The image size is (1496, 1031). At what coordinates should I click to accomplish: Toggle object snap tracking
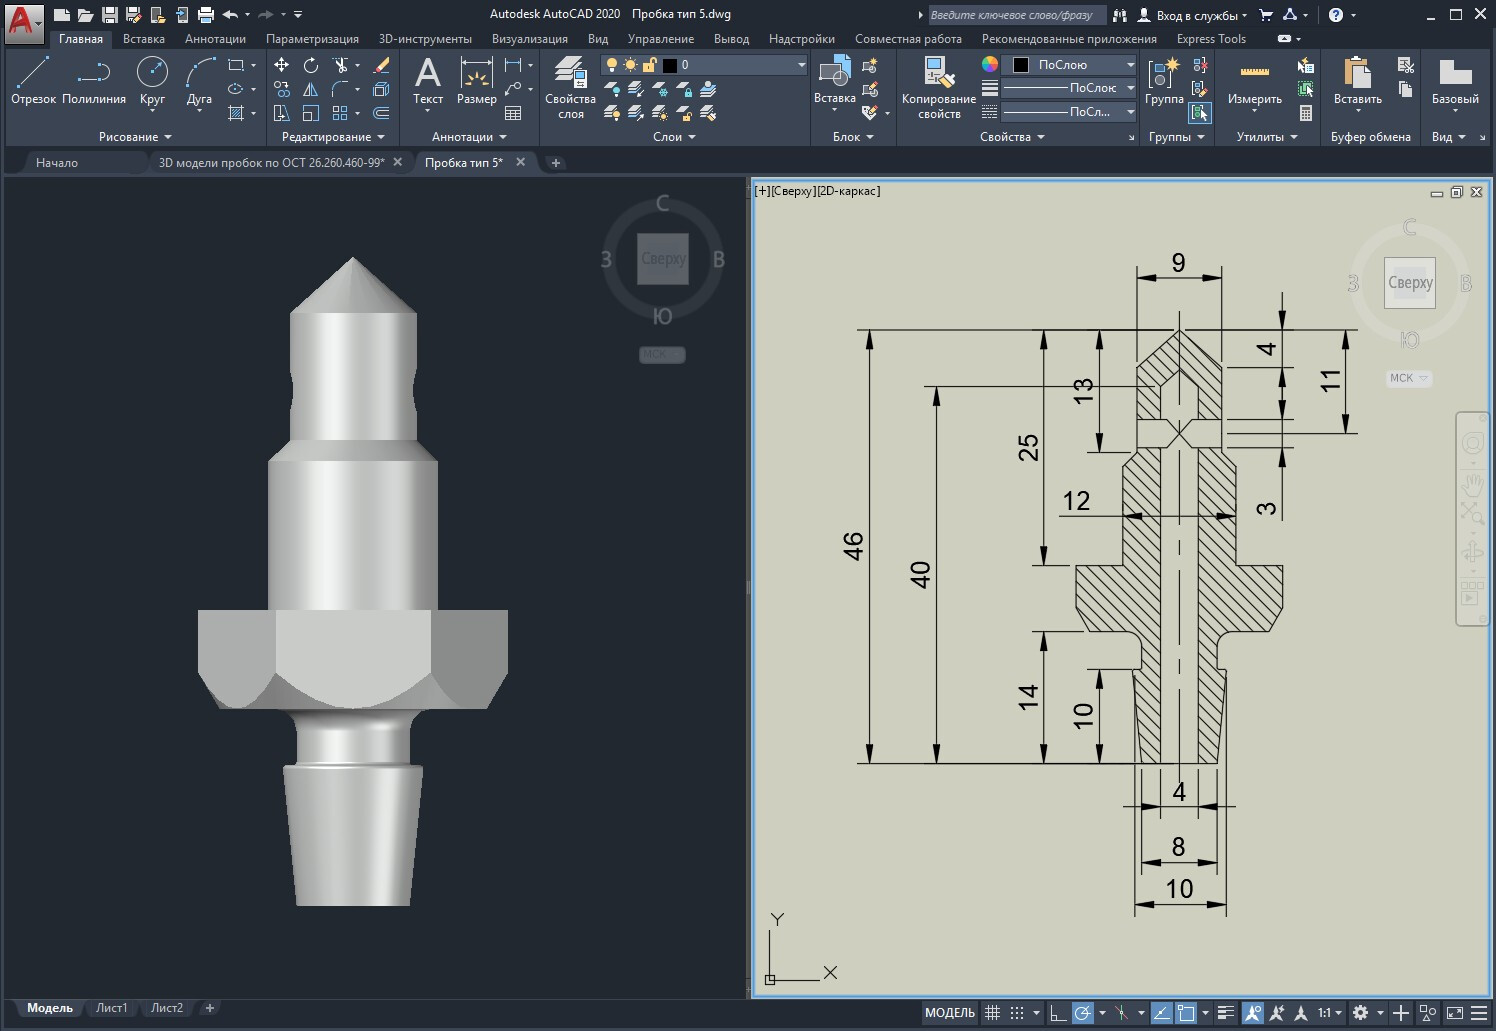1161,1013
